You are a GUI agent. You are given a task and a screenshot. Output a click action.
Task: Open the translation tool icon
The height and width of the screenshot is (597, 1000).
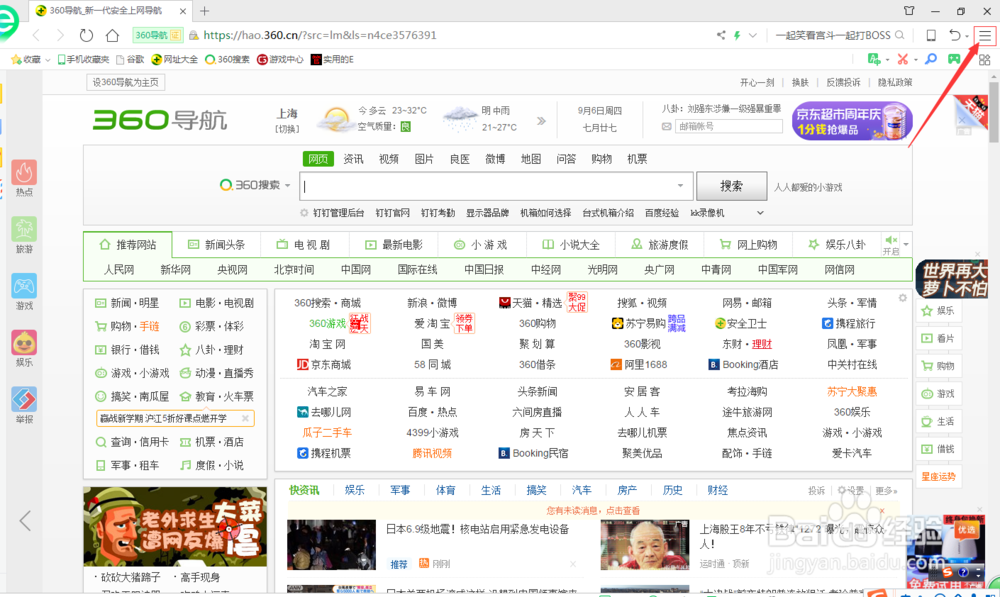point(872,59)
